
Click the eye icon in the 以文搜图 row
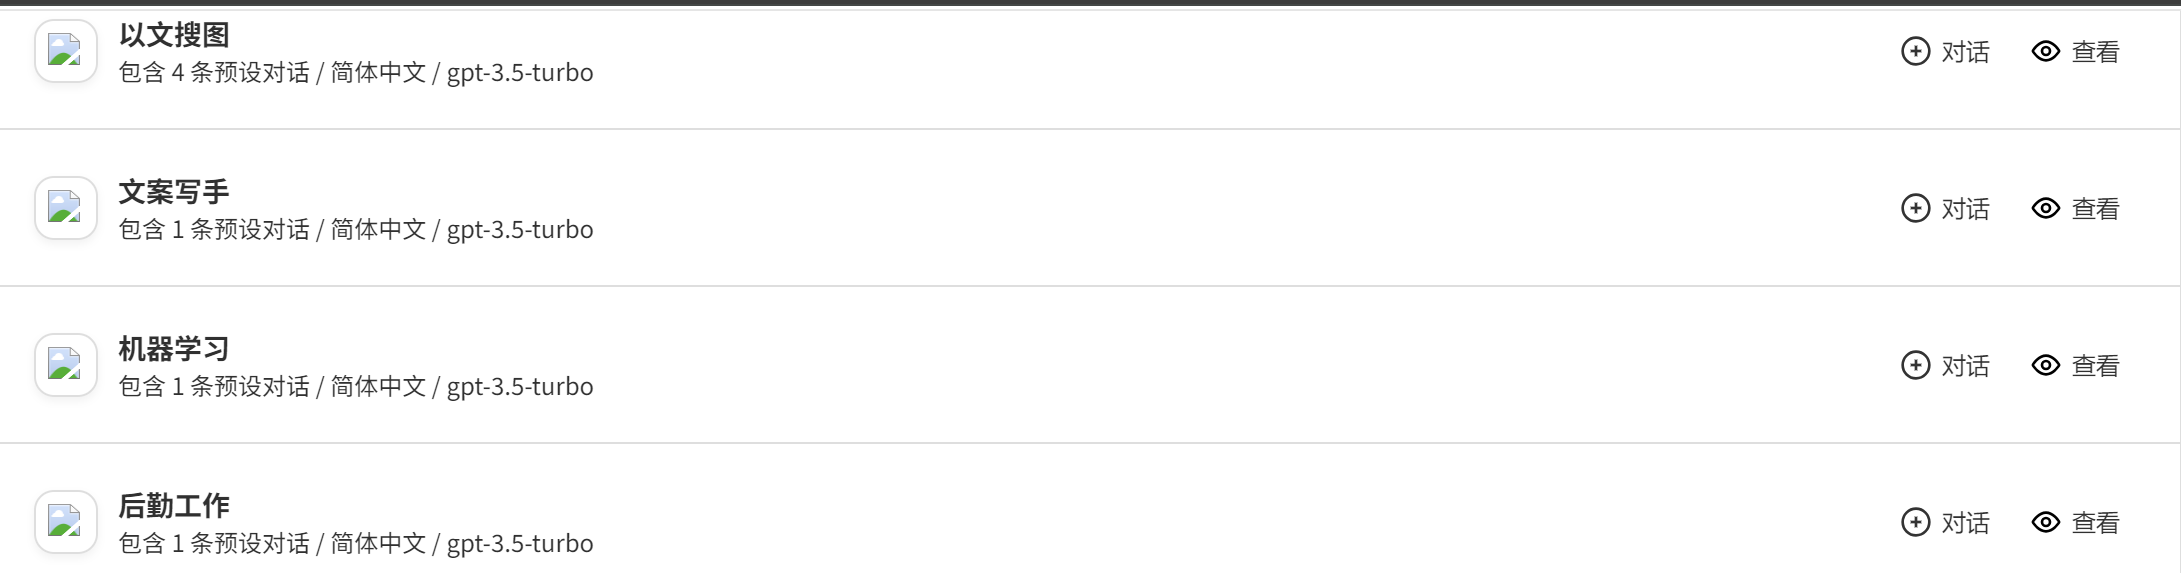coord(2046,51)
